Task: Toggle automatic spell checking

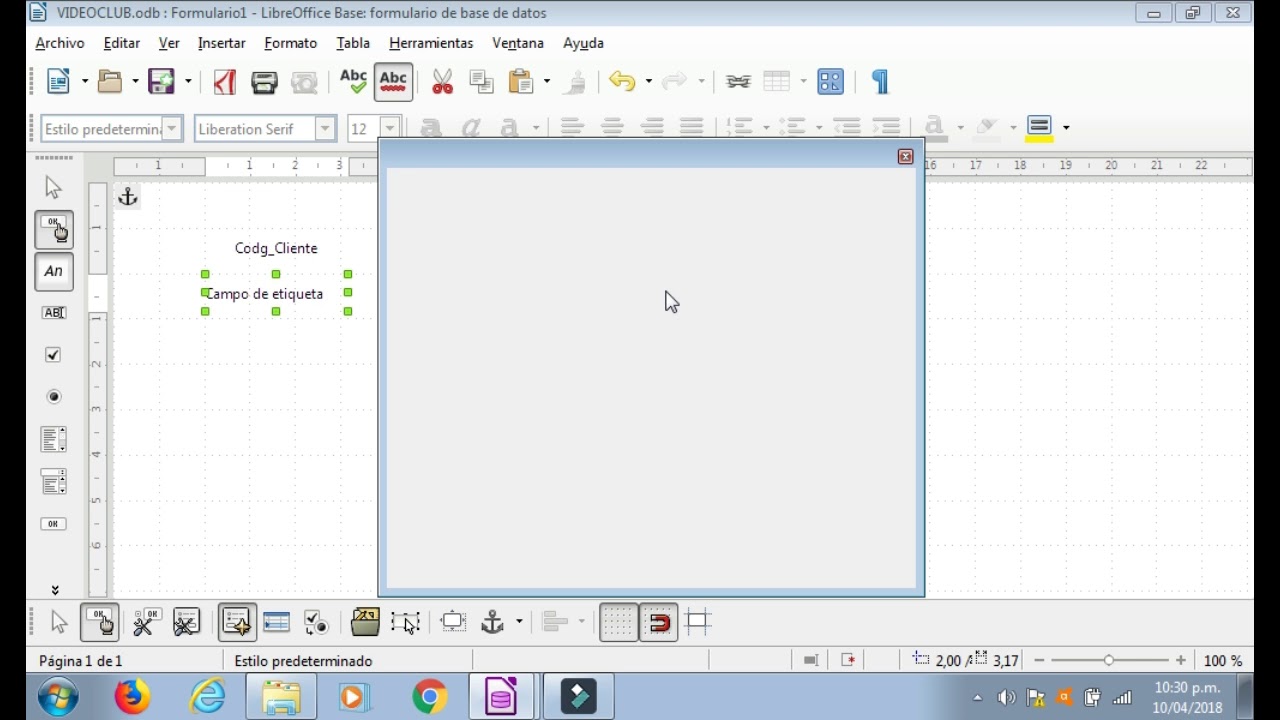Action: [x=394, y=82]
